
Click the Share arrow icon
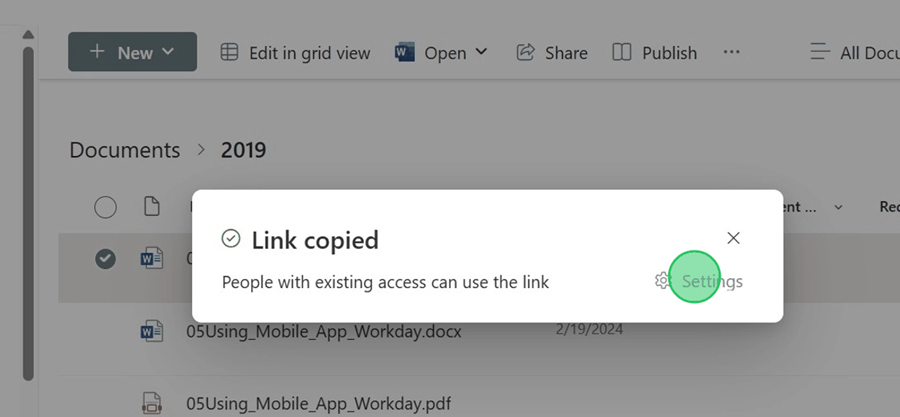click(x=526, y=53)
